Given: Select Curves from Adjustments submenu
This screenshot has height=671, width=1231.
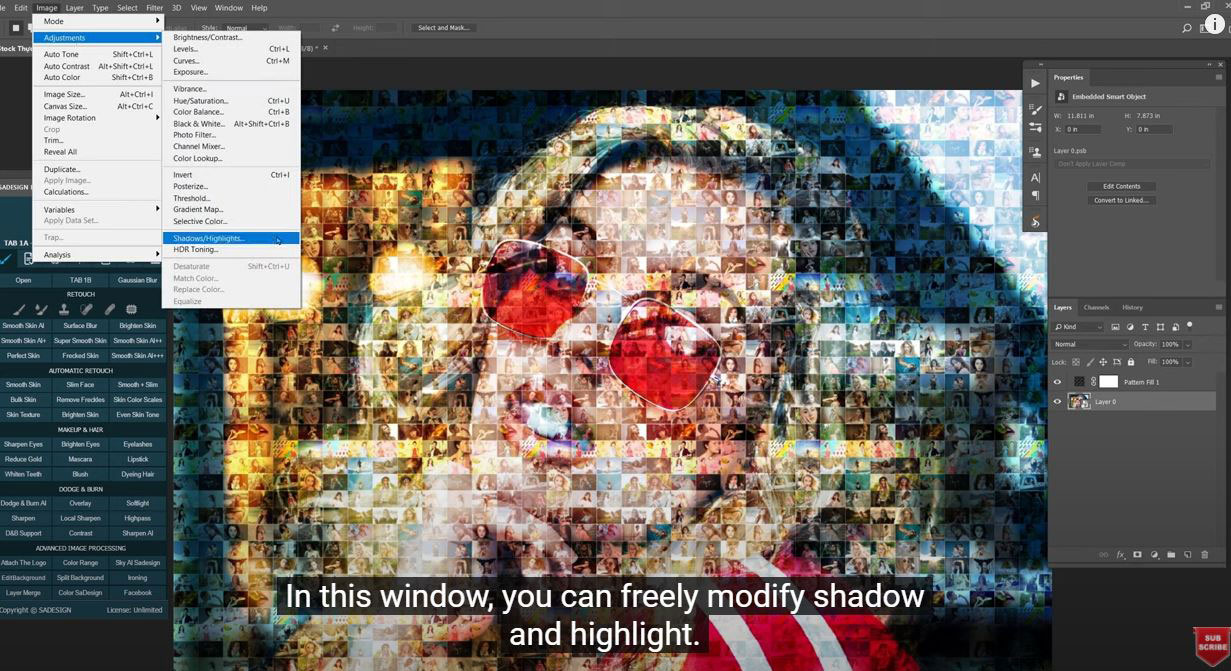Looking at the screenshot, I should tap(231, 61).
